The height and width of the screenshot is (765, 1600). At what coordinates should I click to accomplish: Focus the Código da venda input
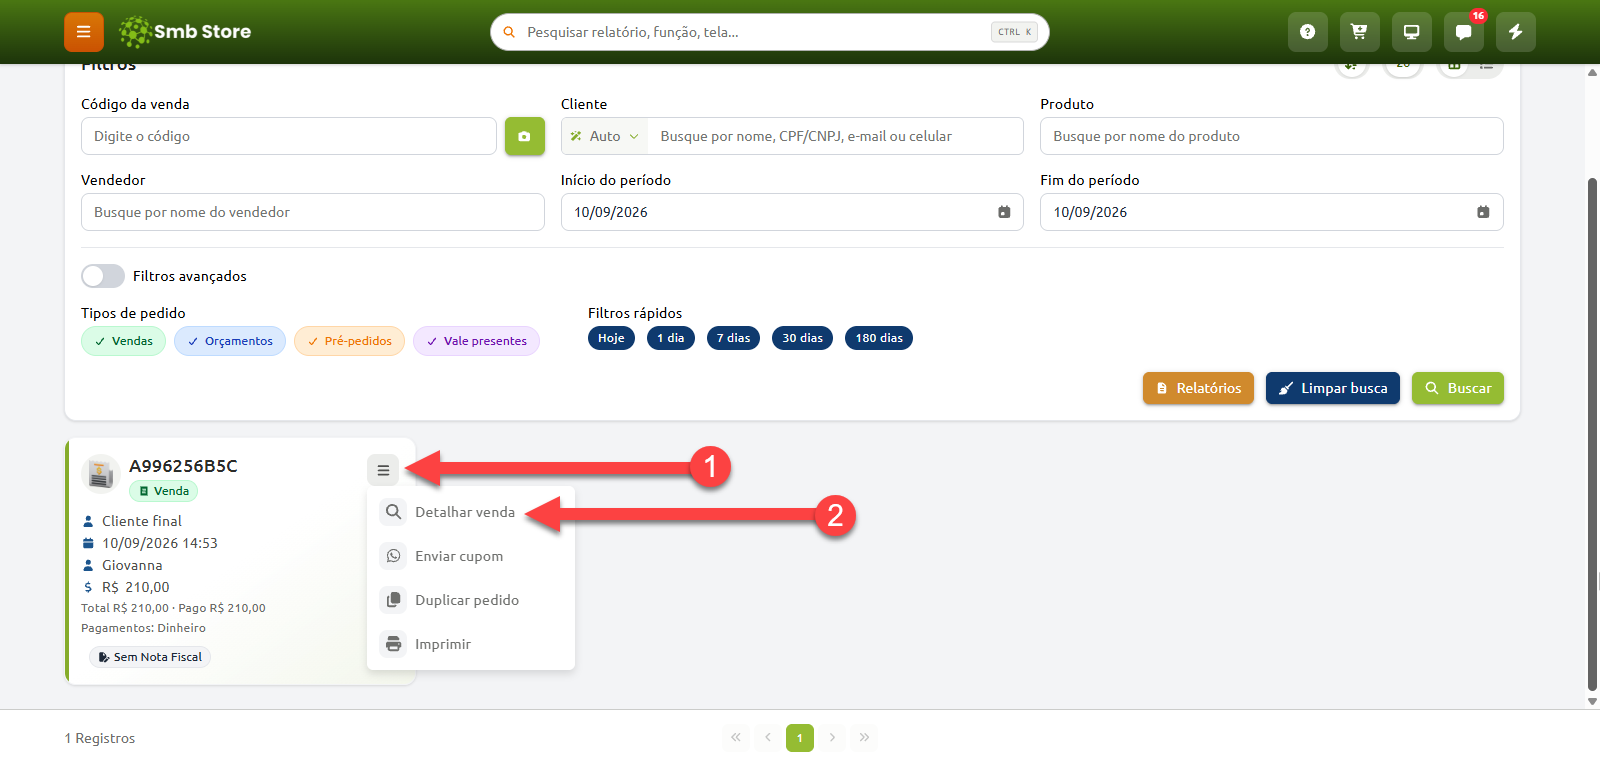pyautogui.click(x=289, y=136)
